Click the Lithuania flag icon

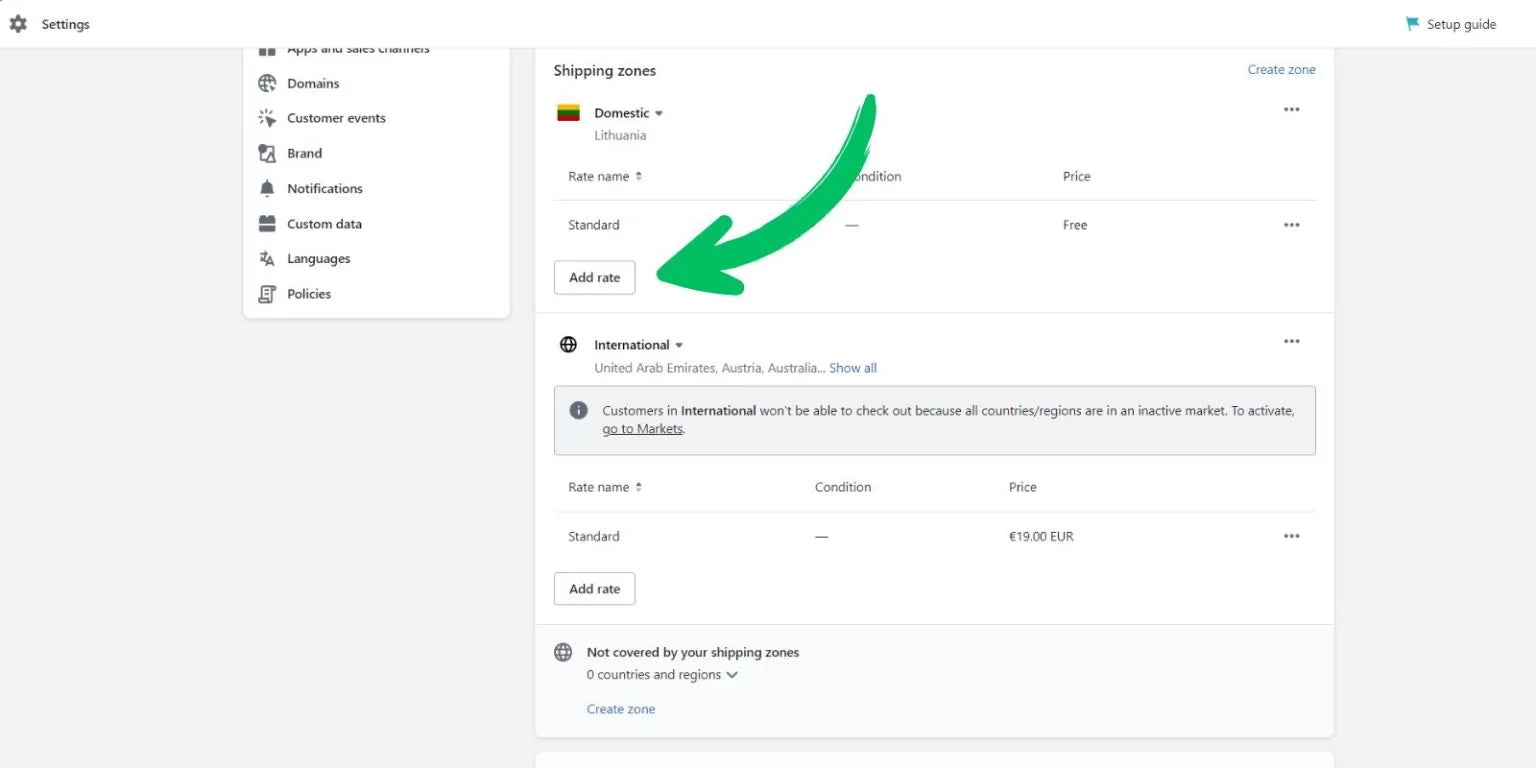coord(569,112)
